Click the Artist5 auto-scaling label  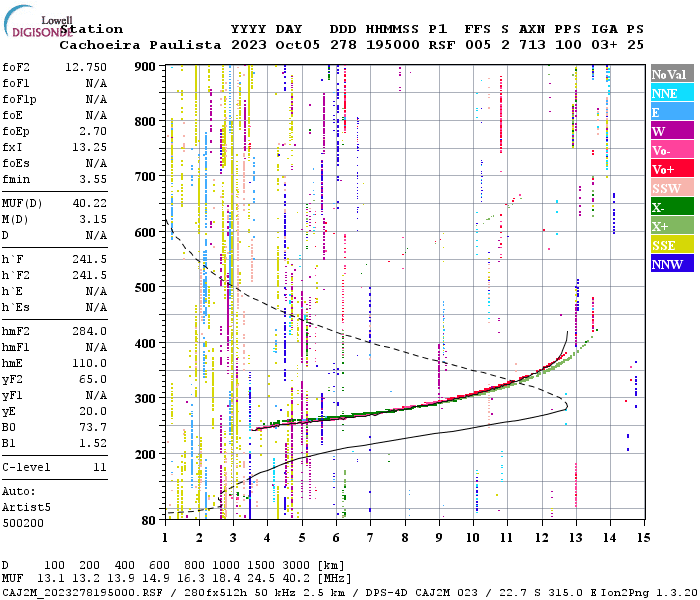[26, 508]
